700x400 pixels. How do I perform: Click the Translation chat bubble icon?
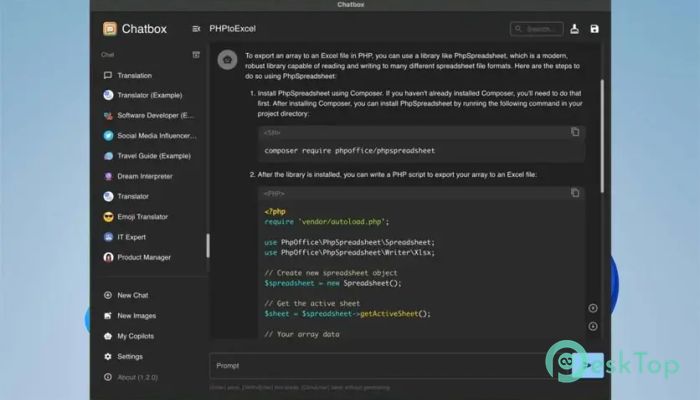(x=108, y=75)
